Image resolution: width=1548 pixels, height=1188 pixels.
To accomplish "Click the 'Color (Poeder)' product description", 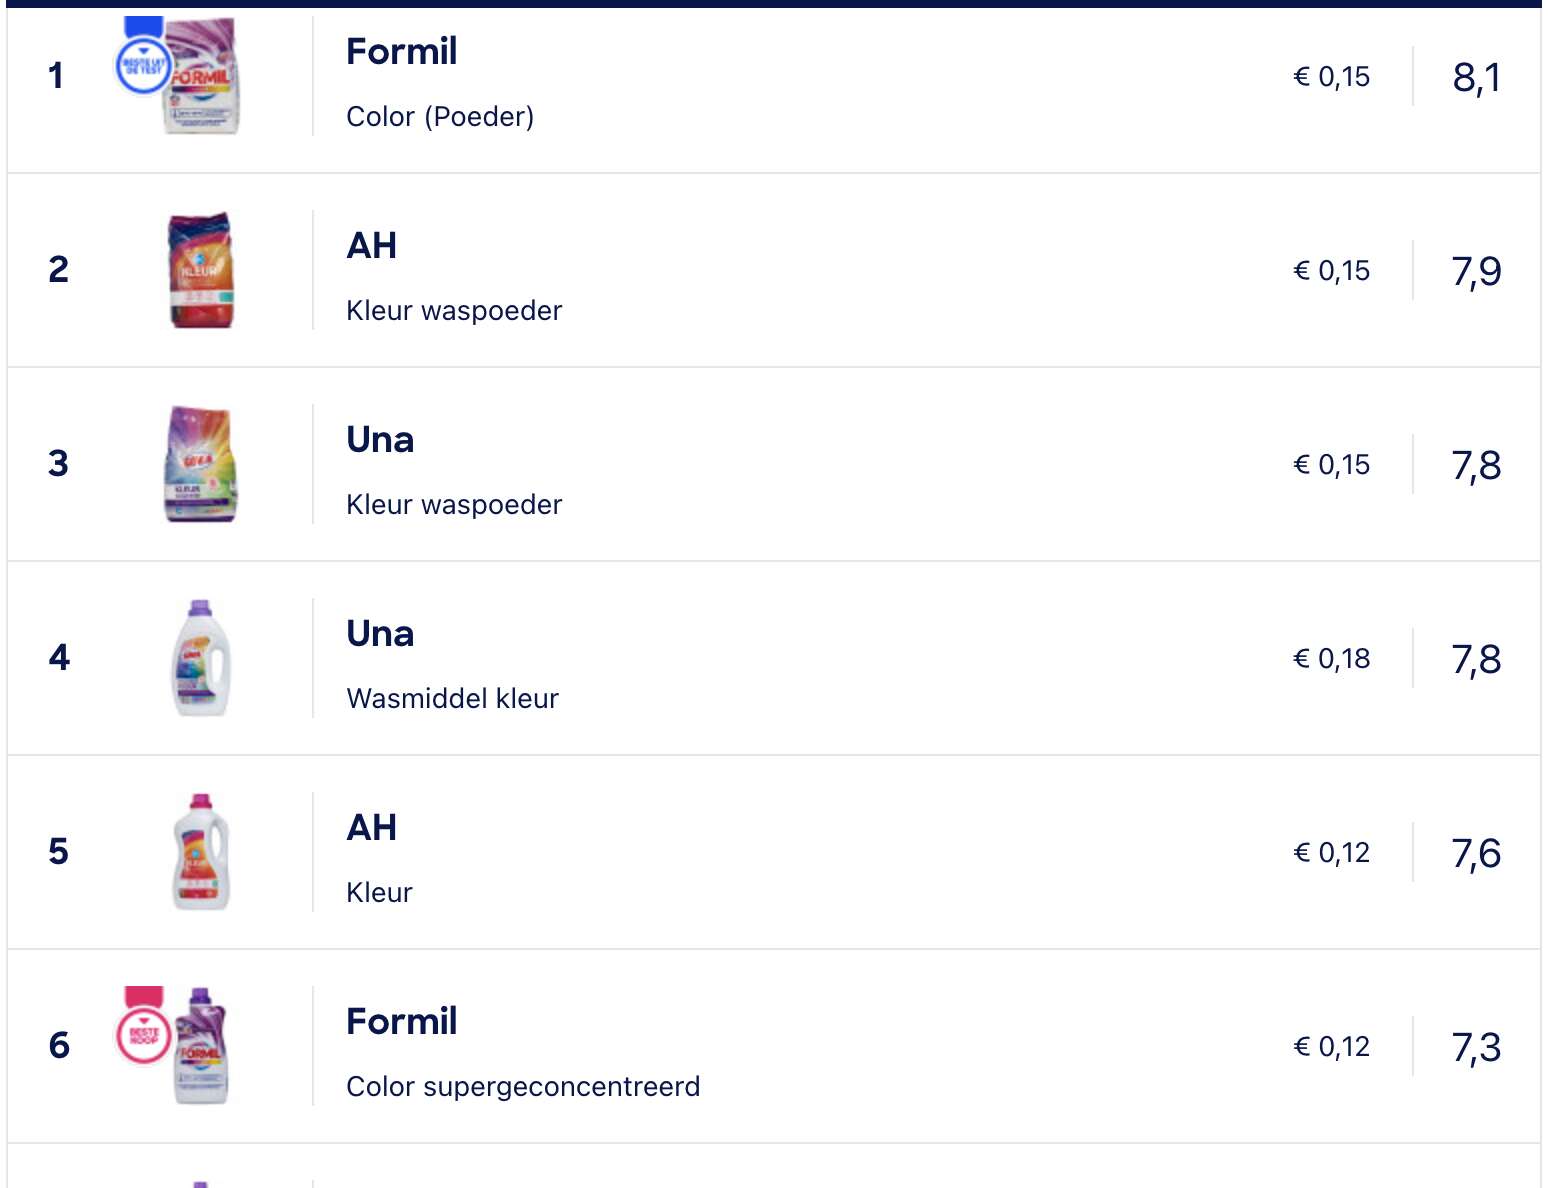I will point(440,117).
